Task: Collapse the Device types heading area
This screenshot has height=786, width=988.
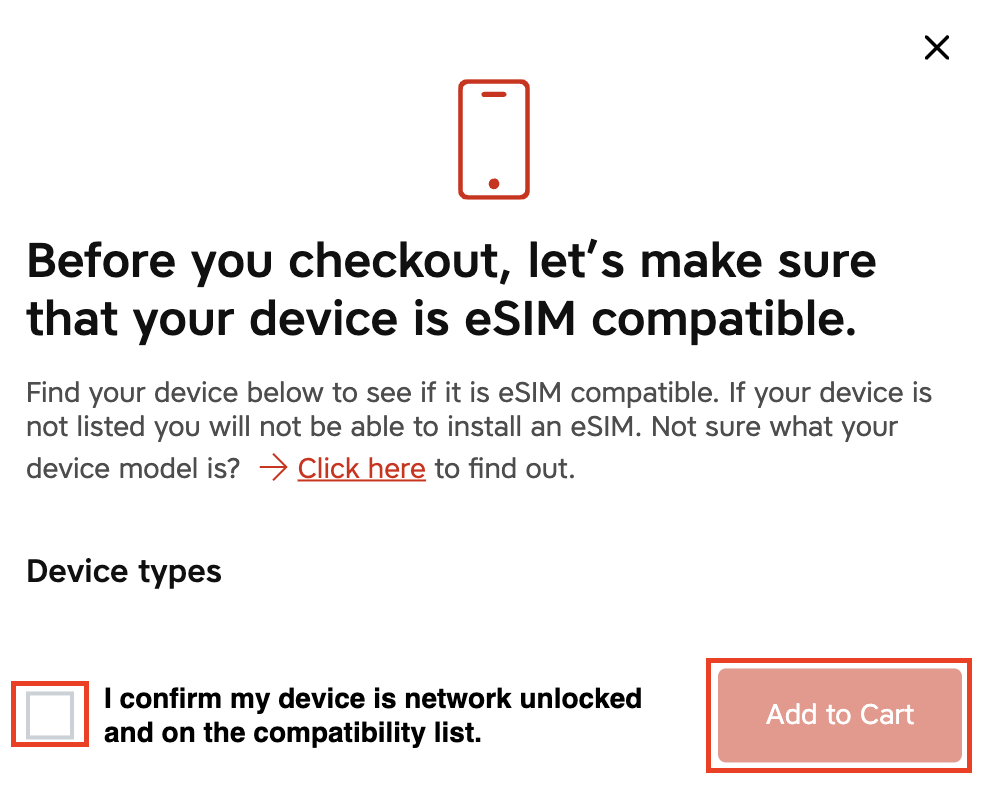Action: point(123,571)
